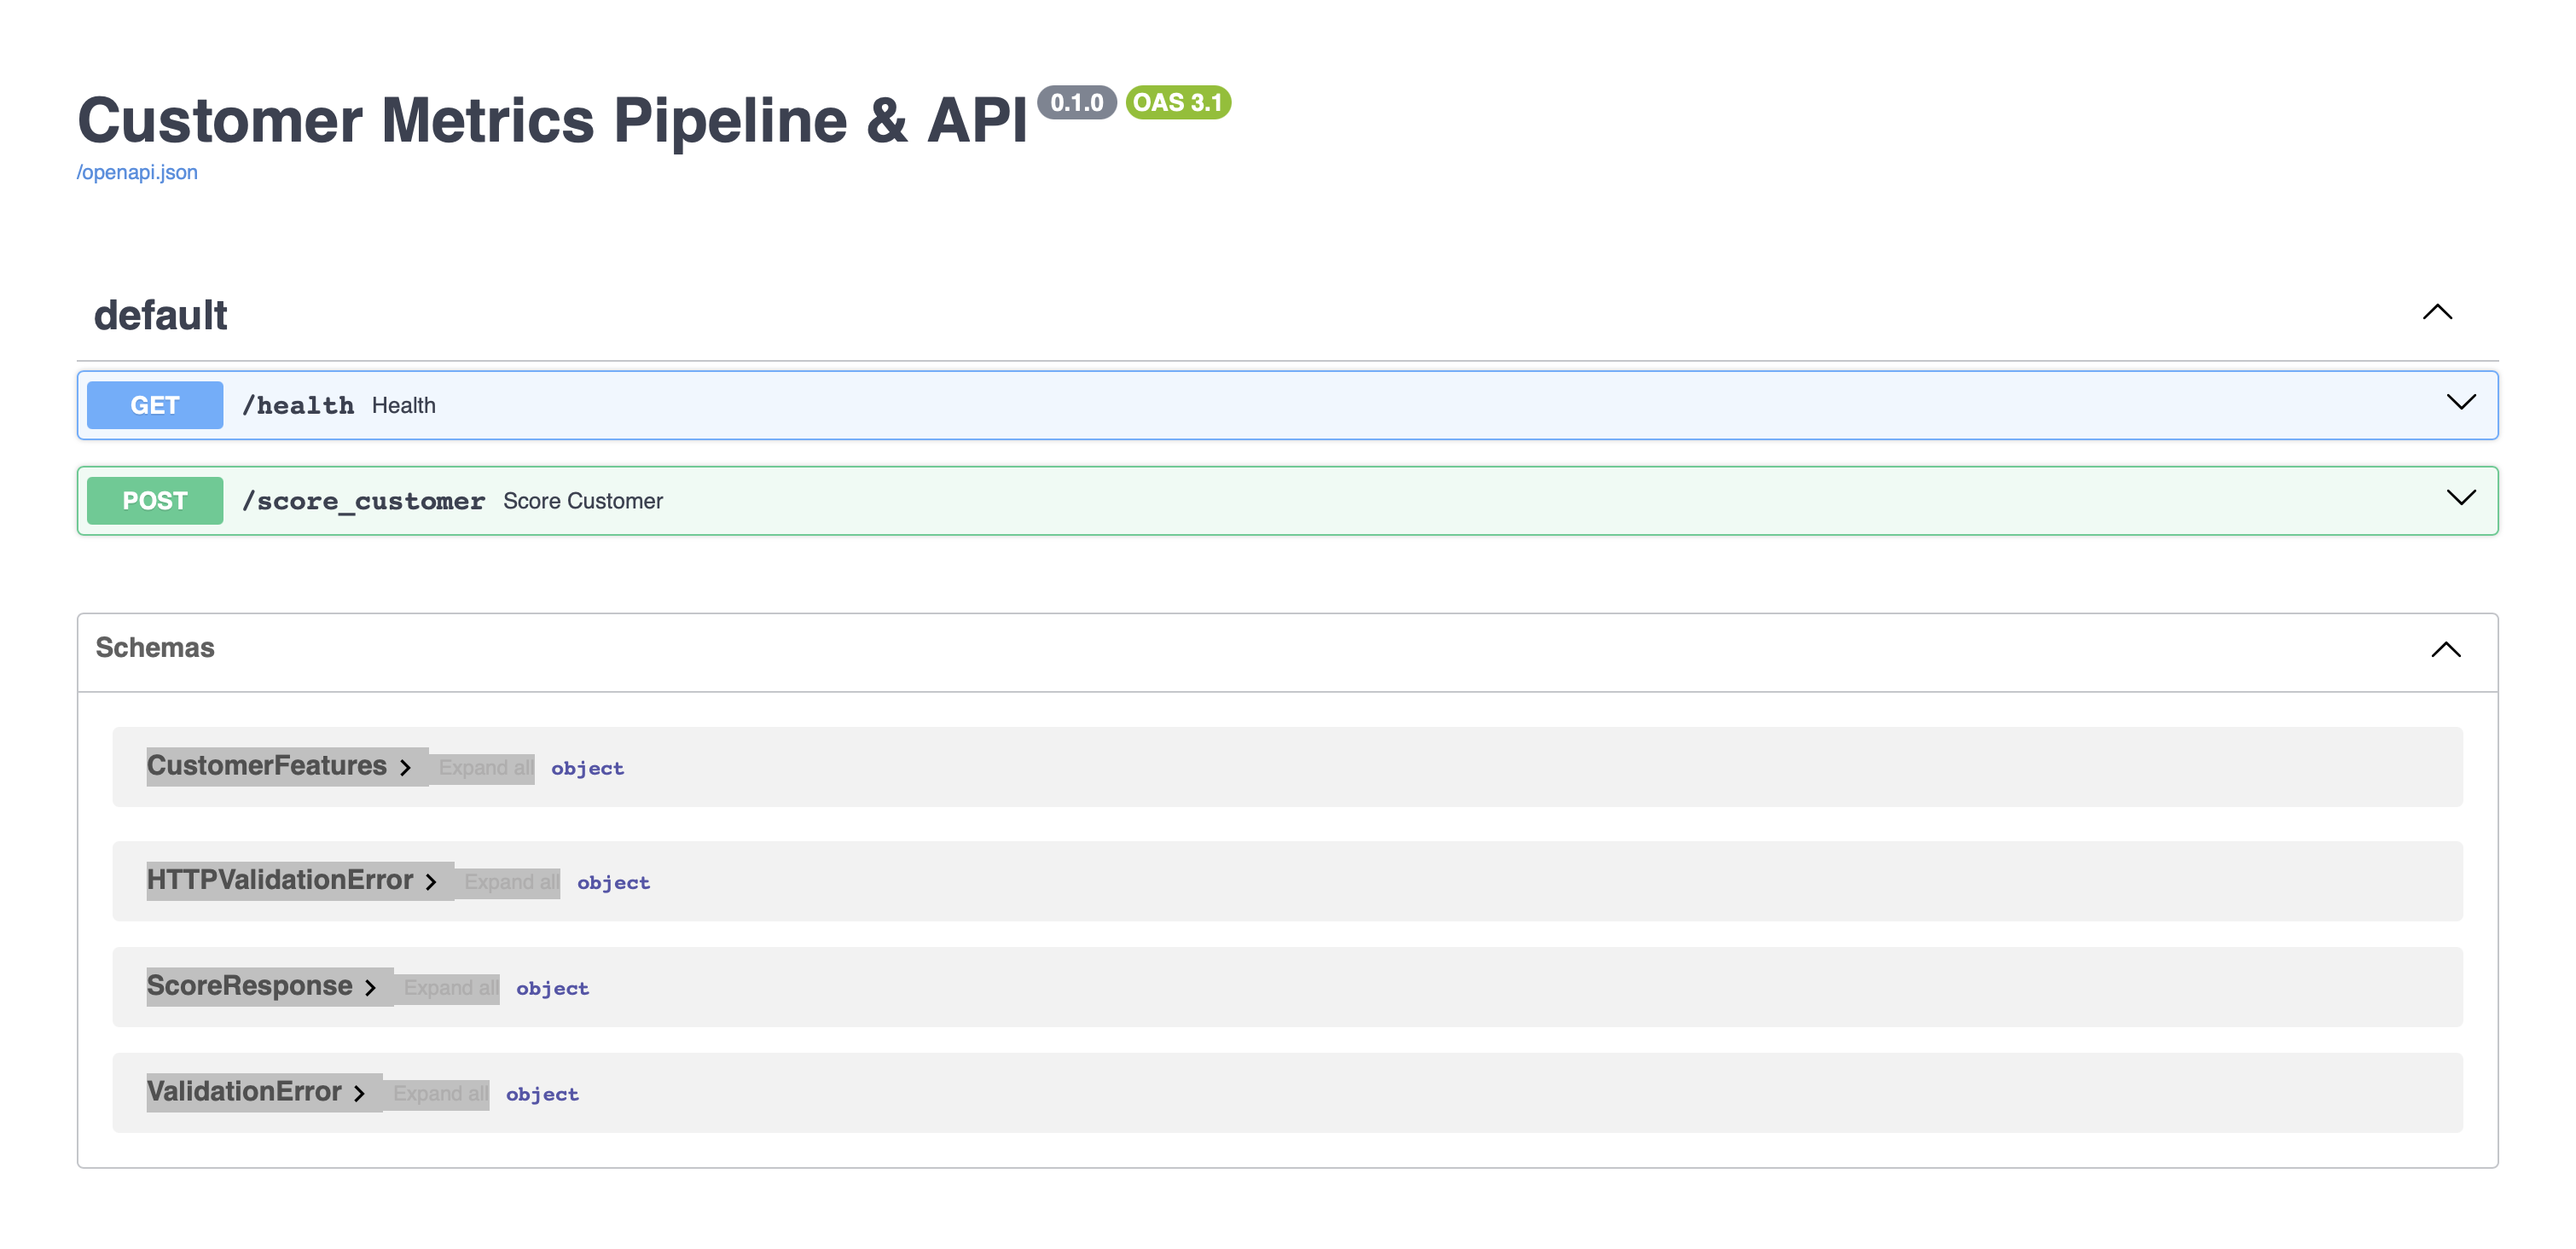Click the object type label next to ScoreResponse
Viewport: 2576px width, 1249px height.
[552, 988]
